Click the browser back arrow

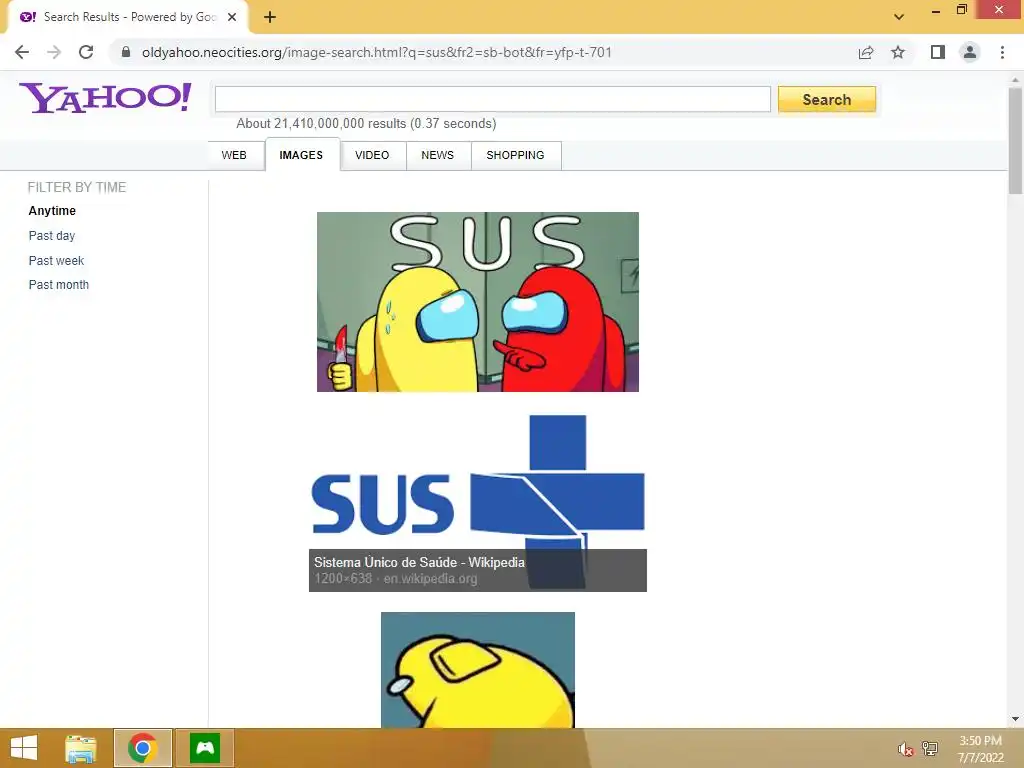point(22,52)
